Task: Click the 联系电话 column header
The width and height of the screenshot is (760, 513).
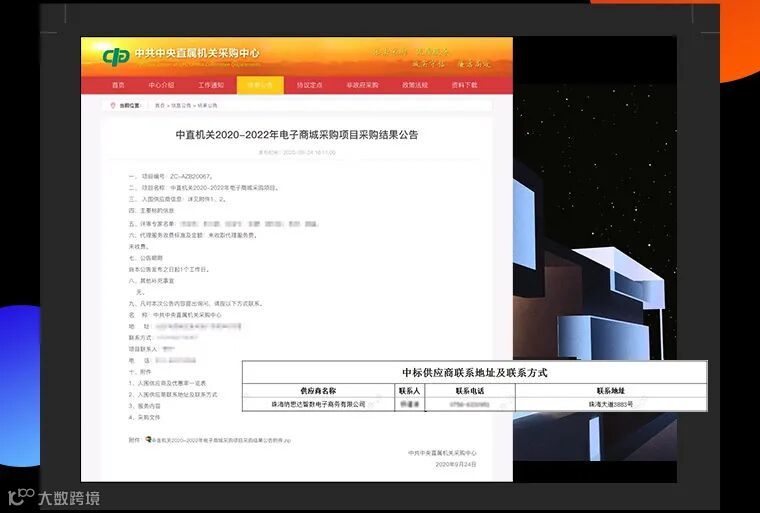Action: (x=470, y=390)
